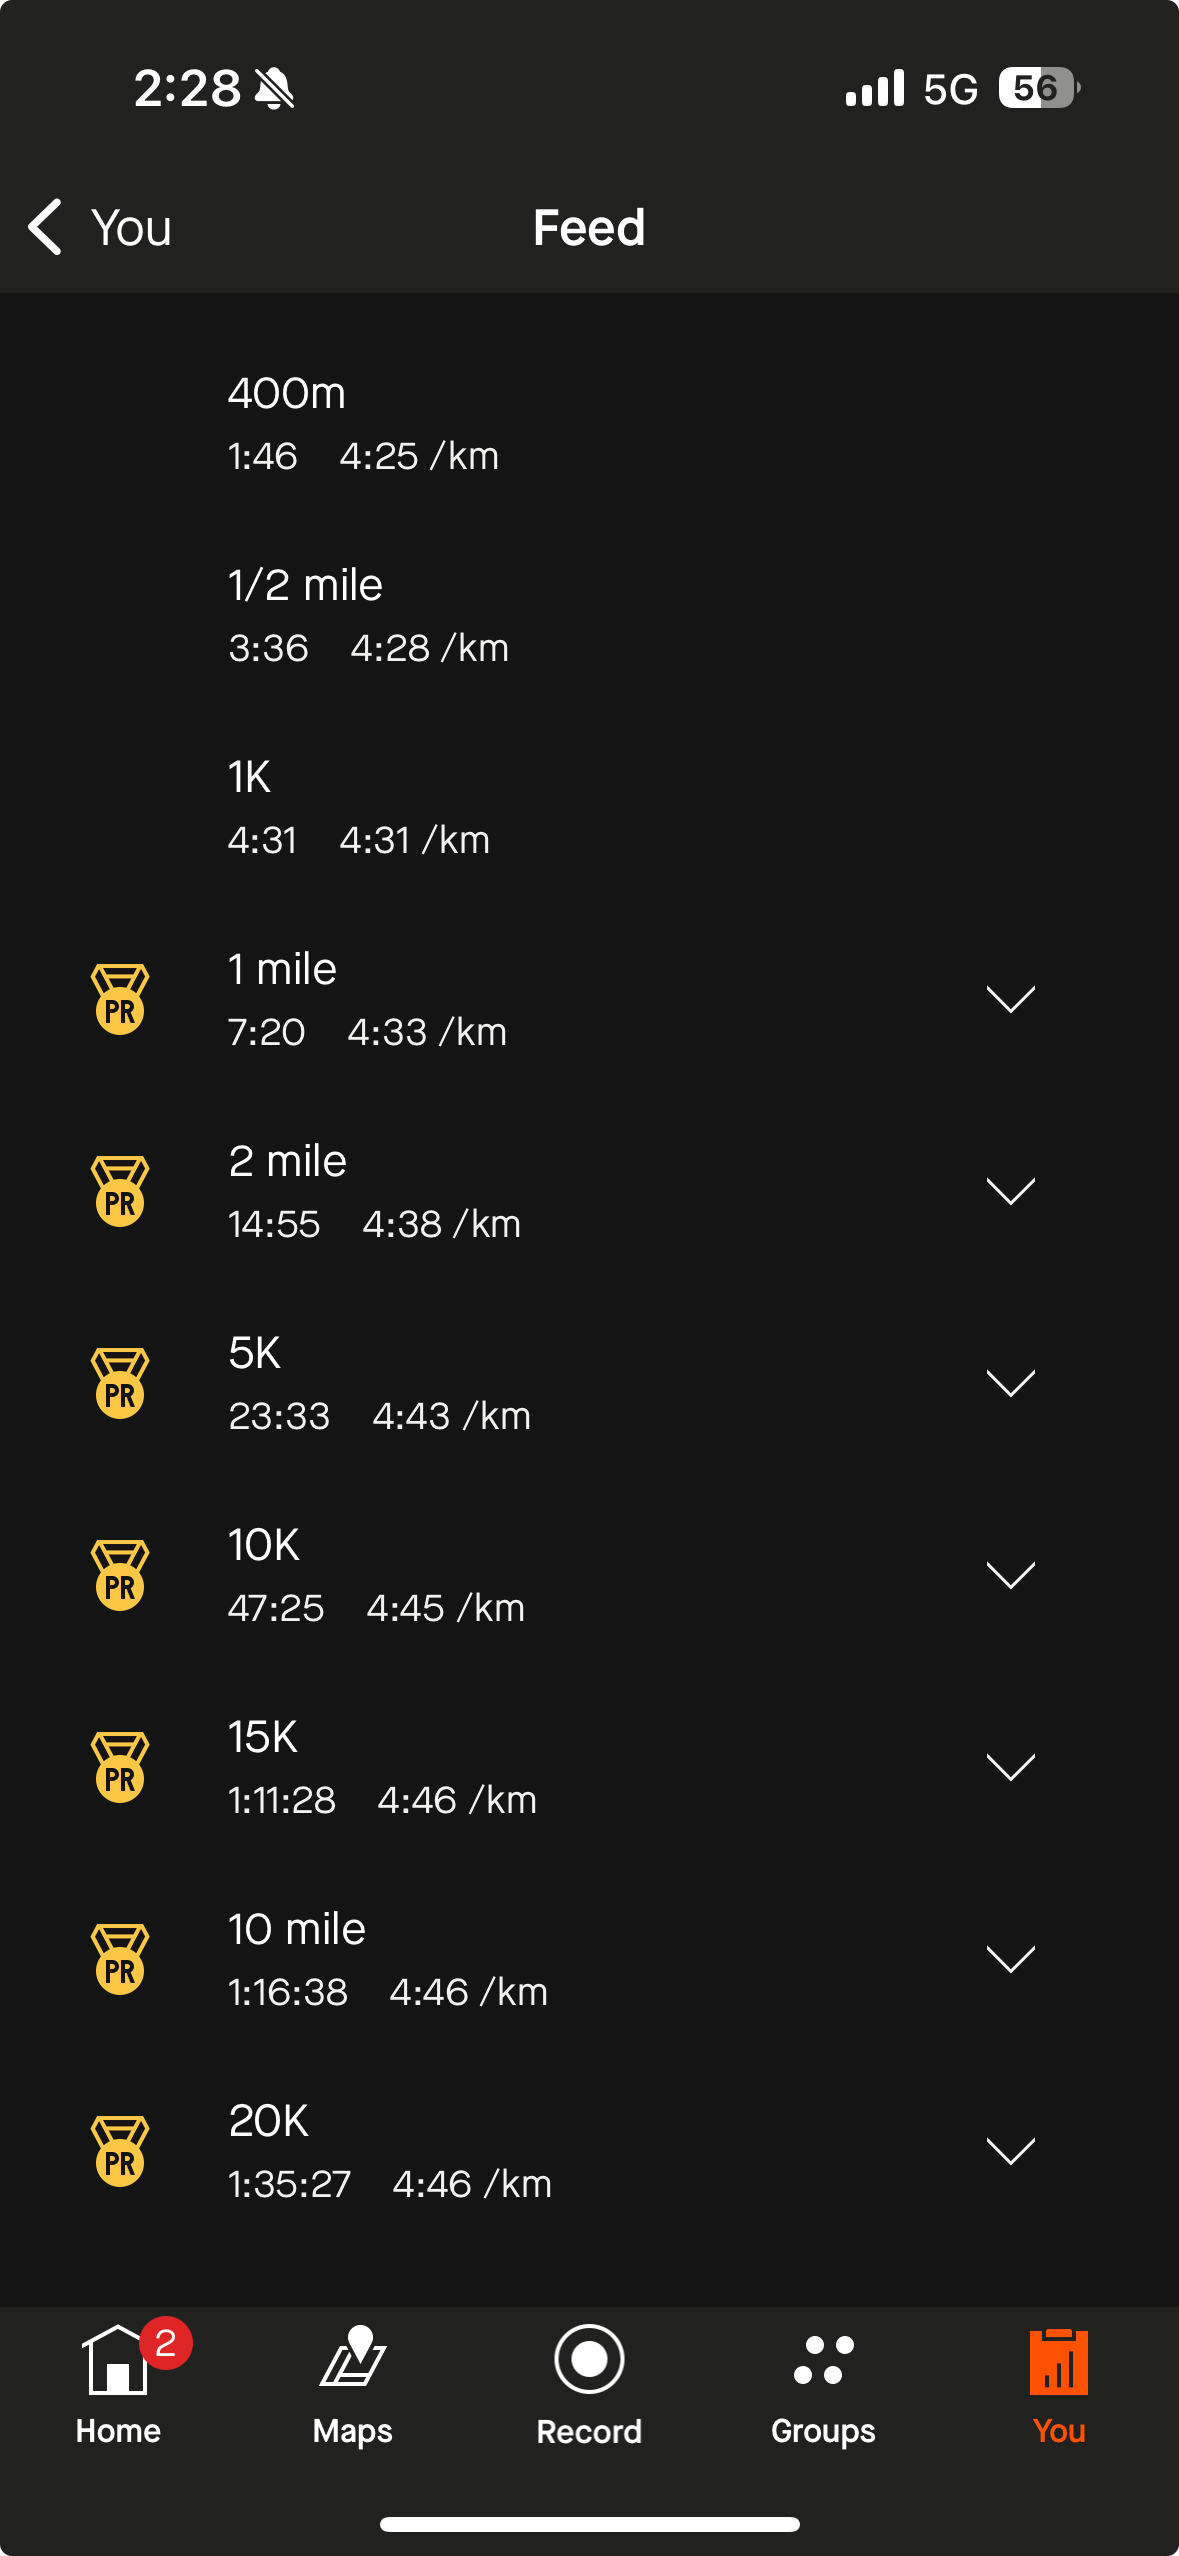Select the 1K effort entry
This screenshot has width=1179, height=2556.
(x=358, y=808)
